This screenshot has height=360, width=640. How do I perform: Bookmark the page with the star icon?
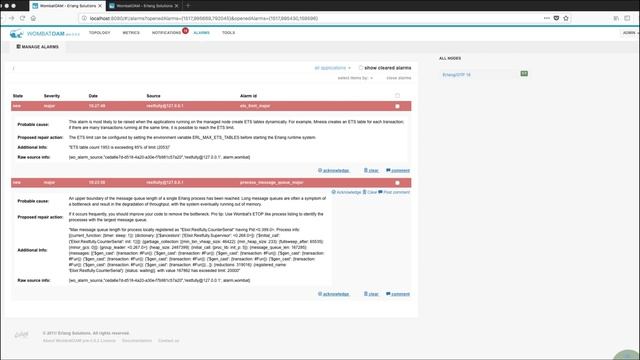coord(566,18)
